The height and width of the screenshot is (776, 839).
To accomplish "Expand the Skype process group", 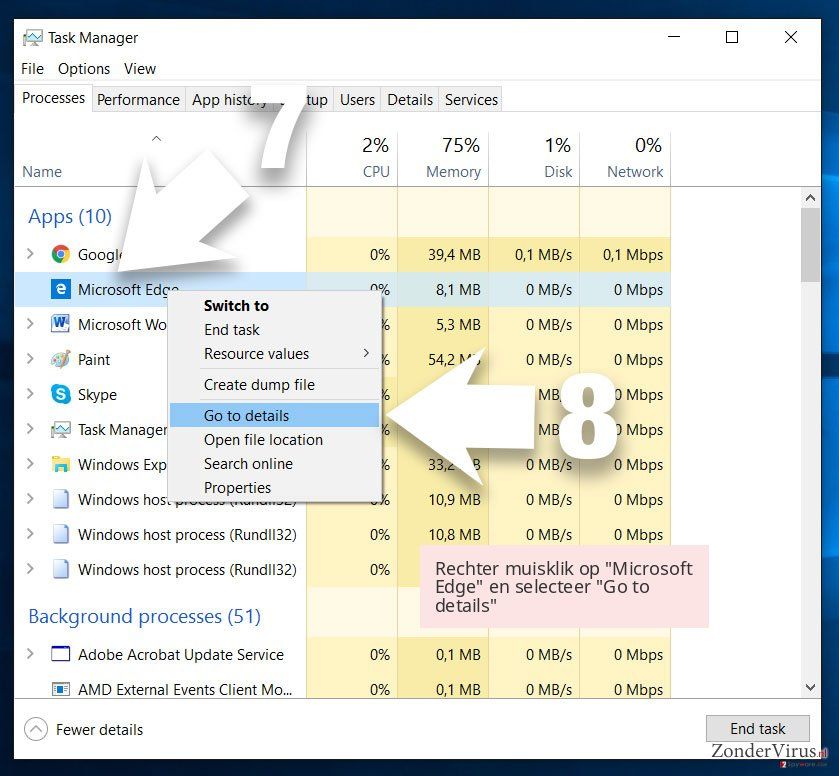I will (30, 394).
